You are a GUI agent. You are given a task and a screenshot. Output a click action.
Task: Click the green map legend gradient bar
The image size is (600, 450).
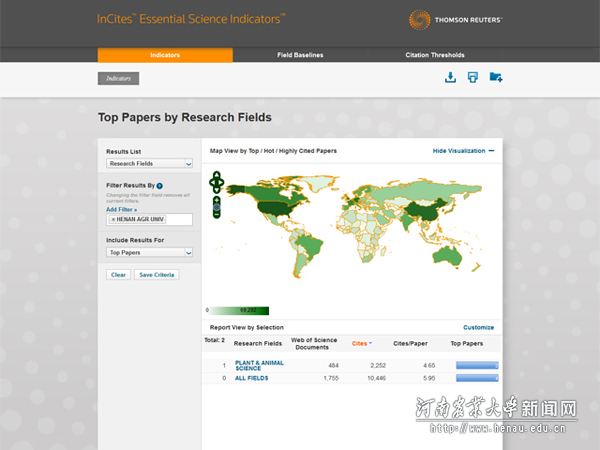tap(239, 310)
